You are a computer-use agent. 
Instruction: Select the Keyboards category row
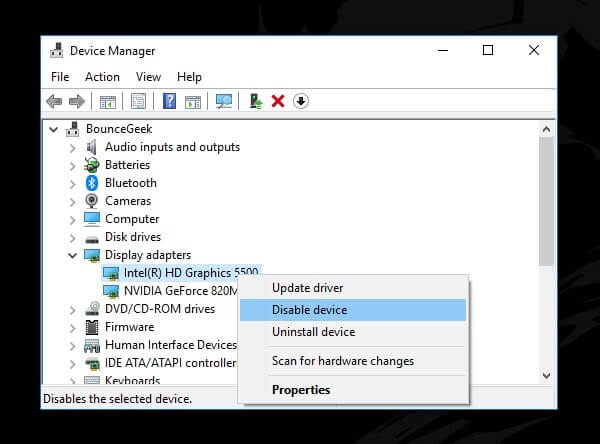(132, 380)
